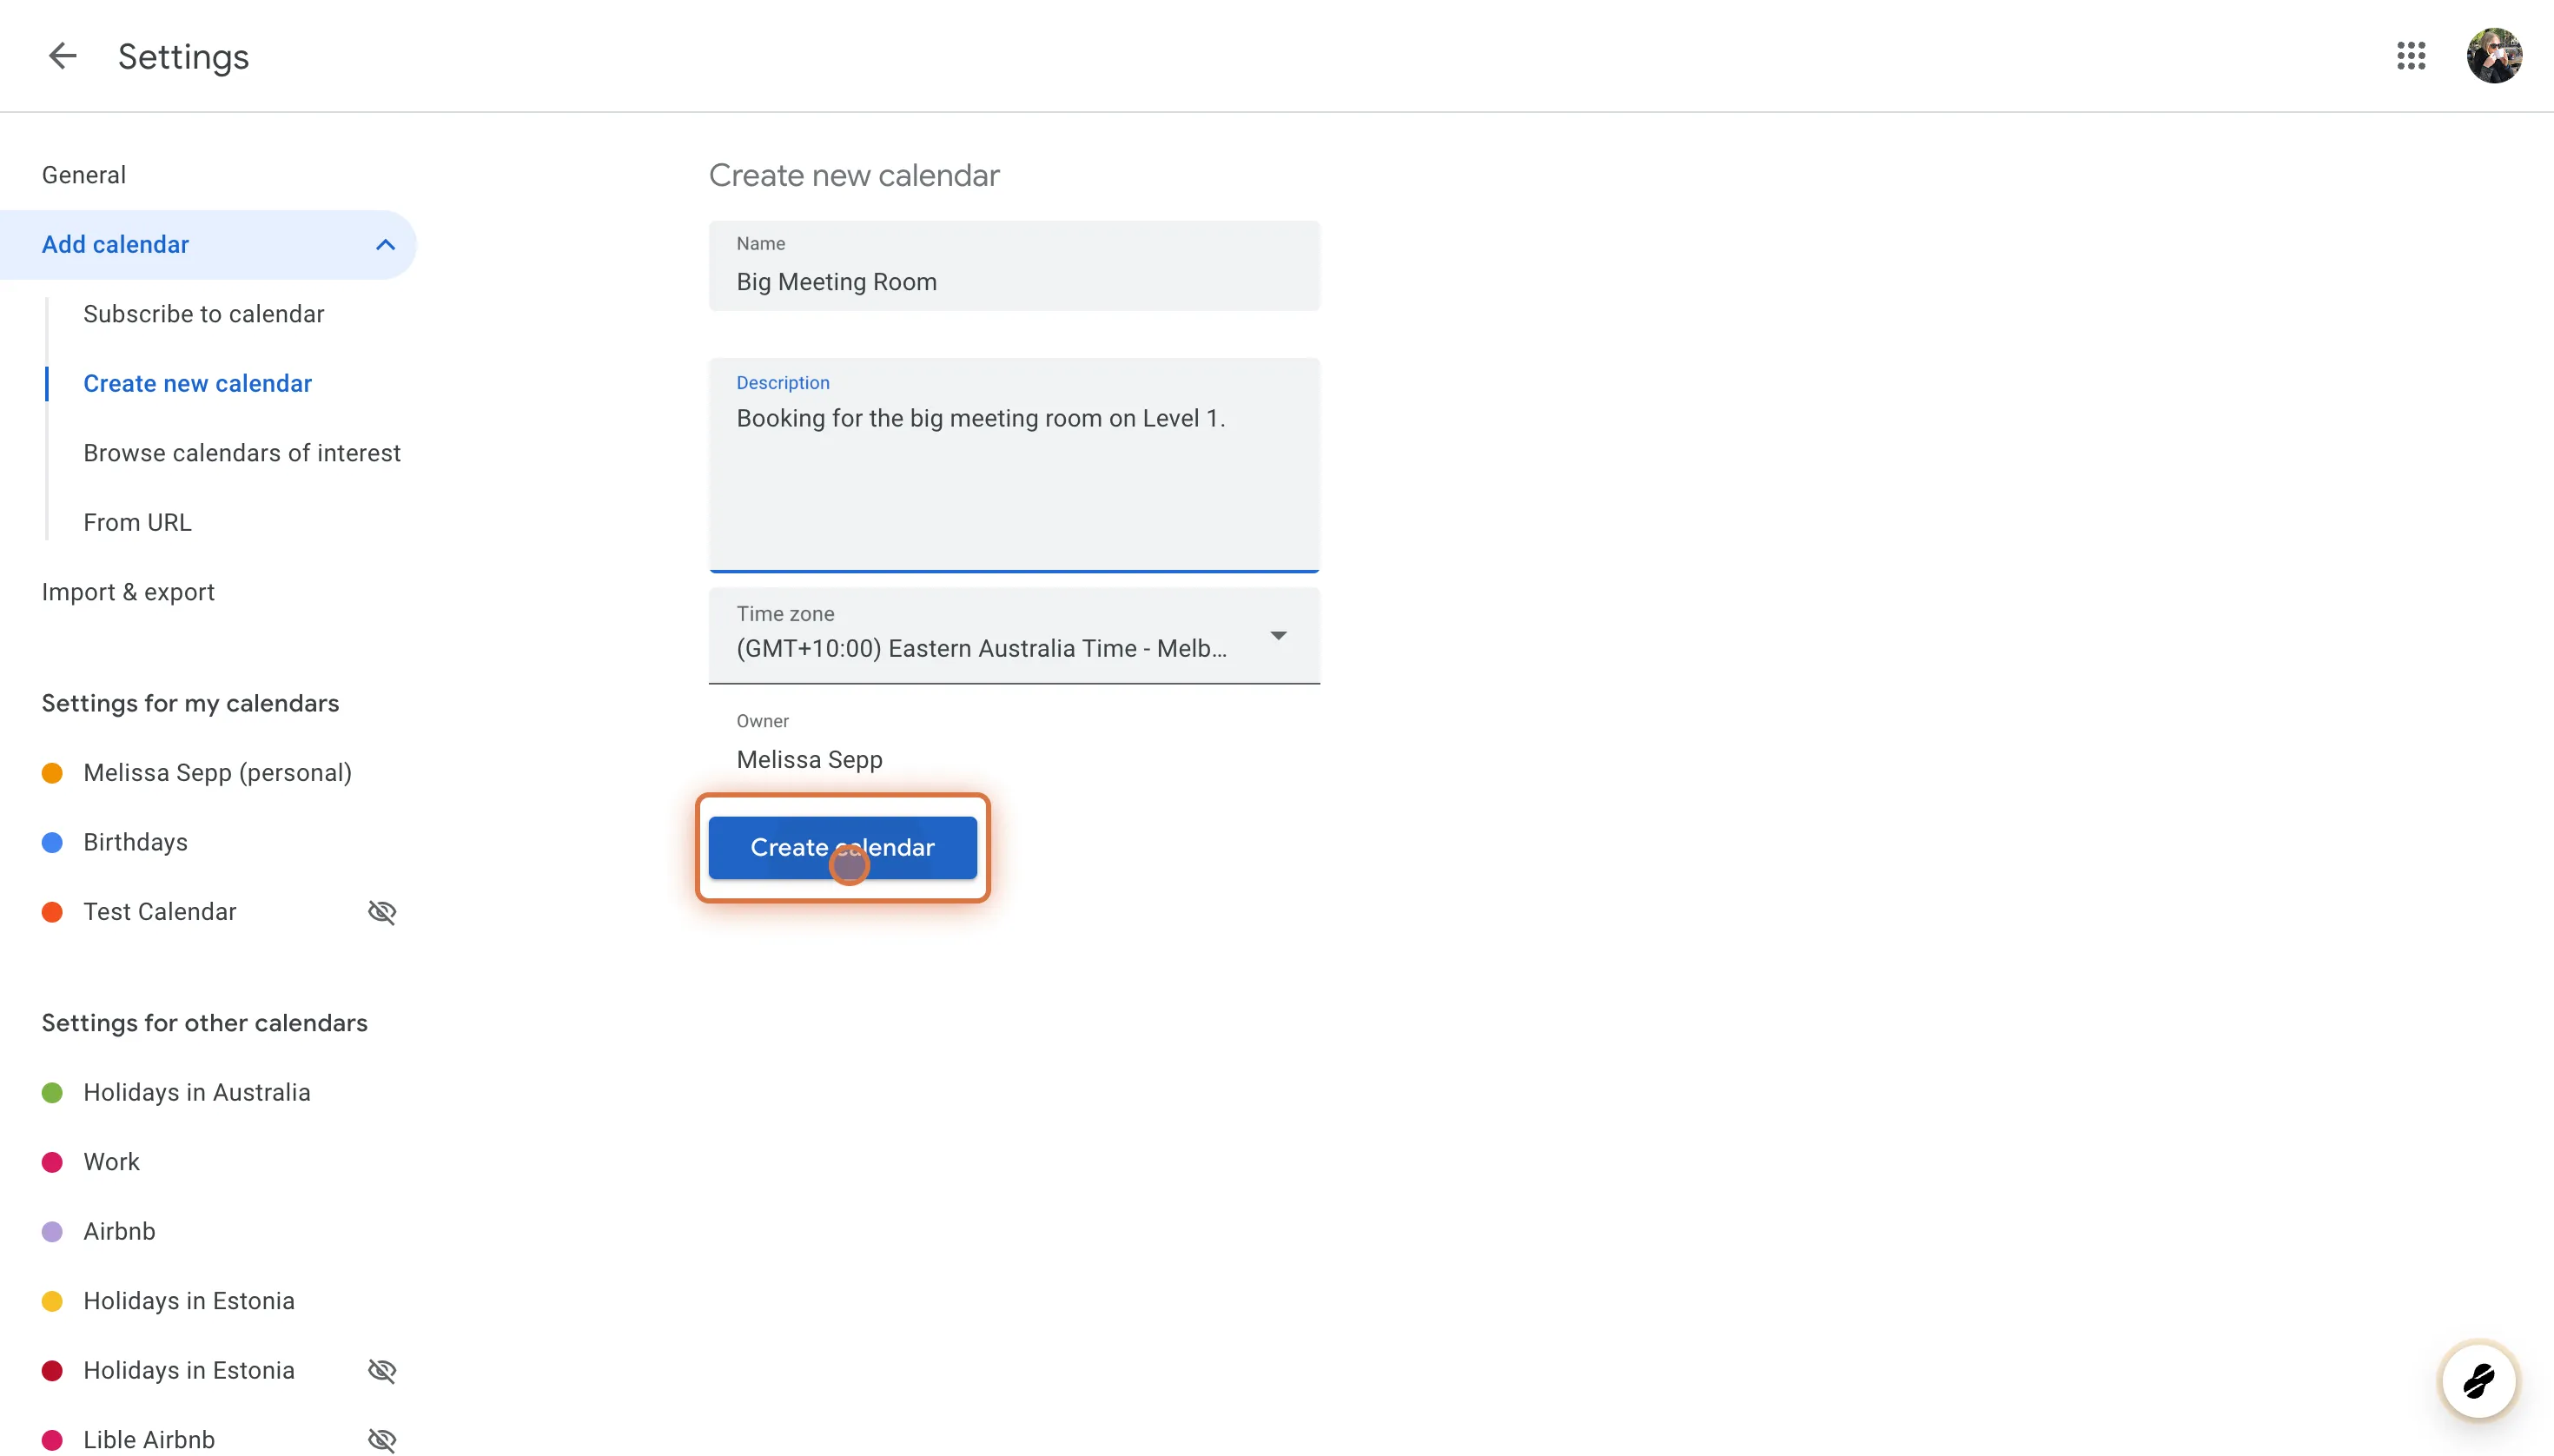Open the Google apps launcher

pos(2411,56)
